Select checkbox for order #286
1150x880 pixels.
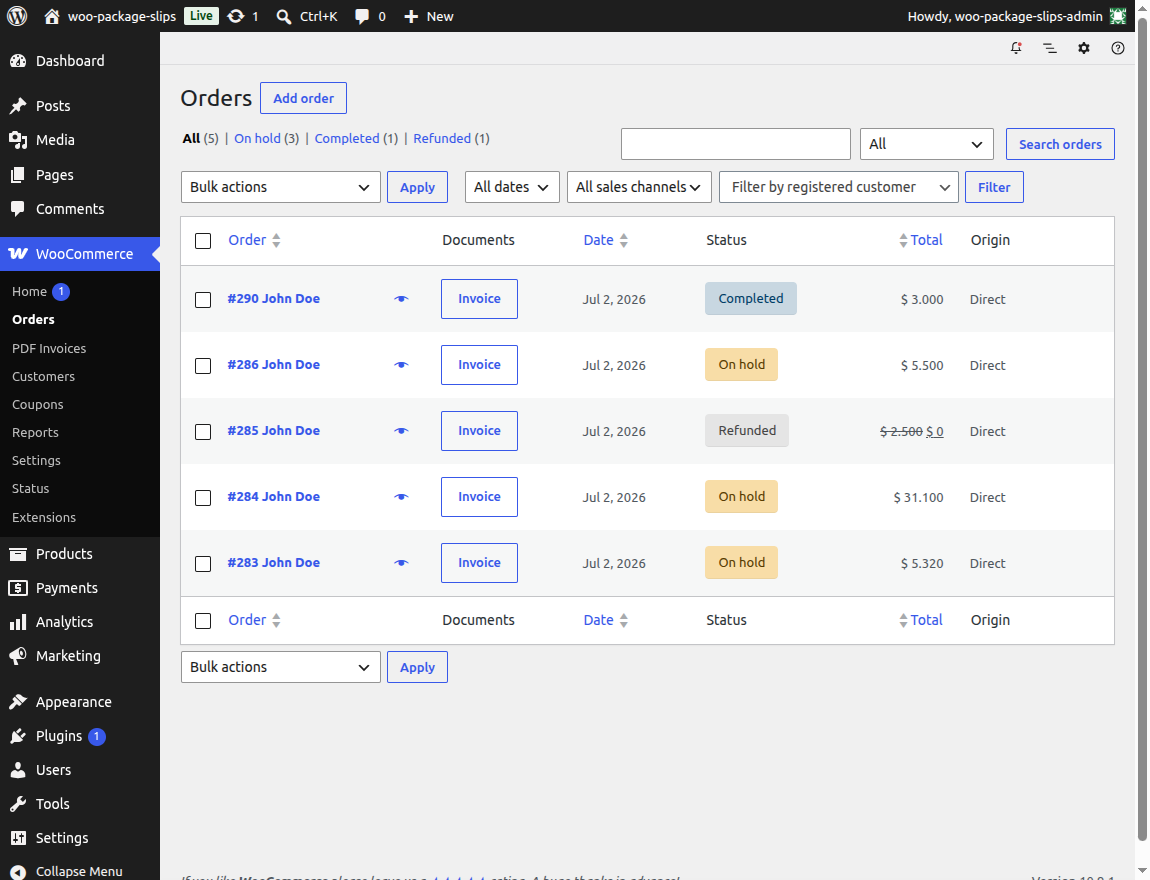(x=203, y=365)
